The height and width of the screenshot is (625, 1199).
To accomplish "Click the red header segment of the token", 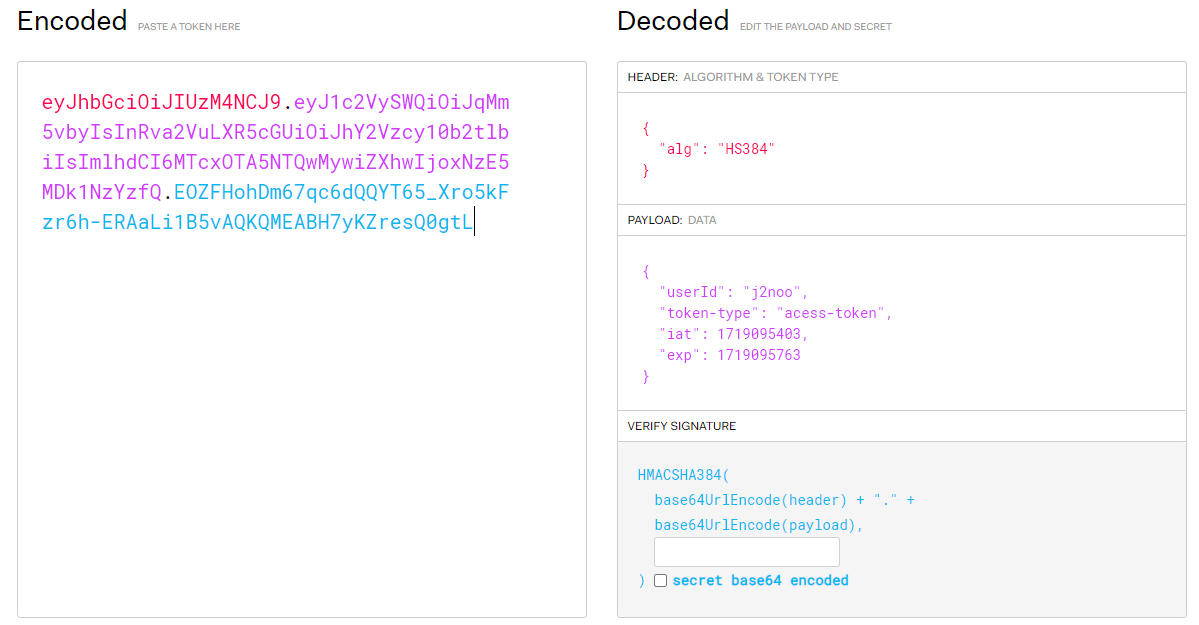I will 161,102.
